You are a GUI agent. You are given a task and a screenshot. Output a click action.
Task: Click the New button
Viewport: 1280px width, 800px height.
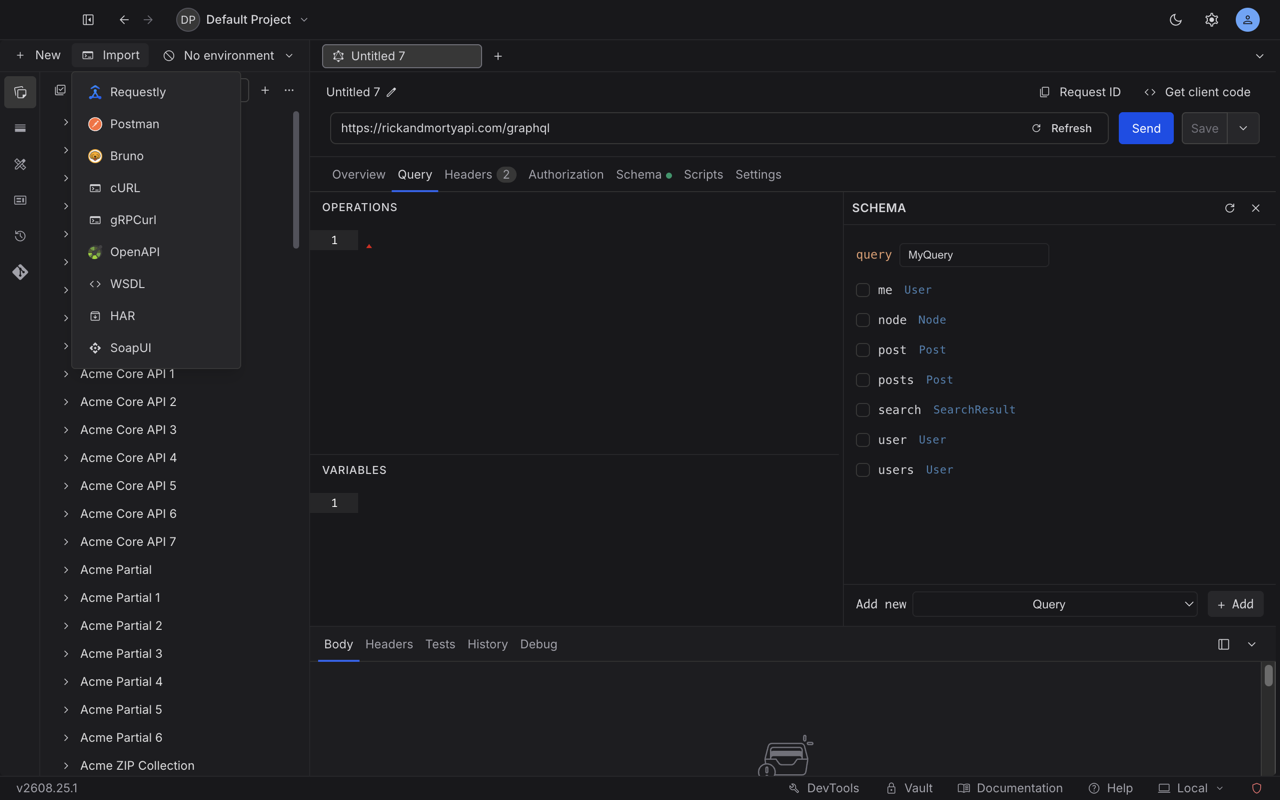pos(38,56)
